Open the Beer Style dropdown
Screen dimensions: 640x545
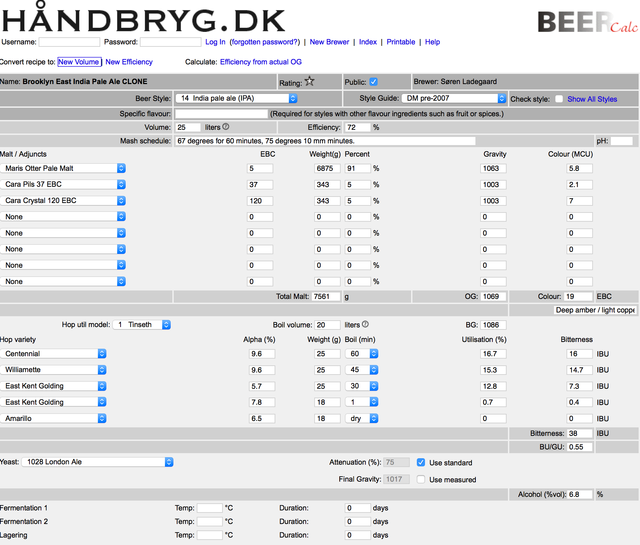coord(236,98)
